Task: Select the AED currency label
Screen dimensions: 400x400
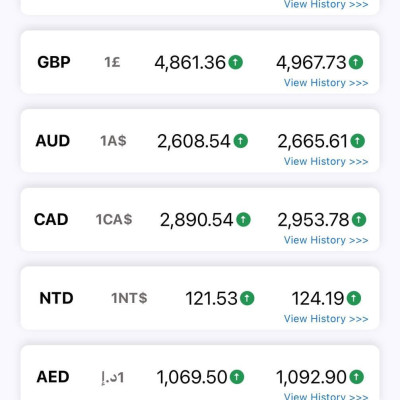Action: [x=53, y=377]
